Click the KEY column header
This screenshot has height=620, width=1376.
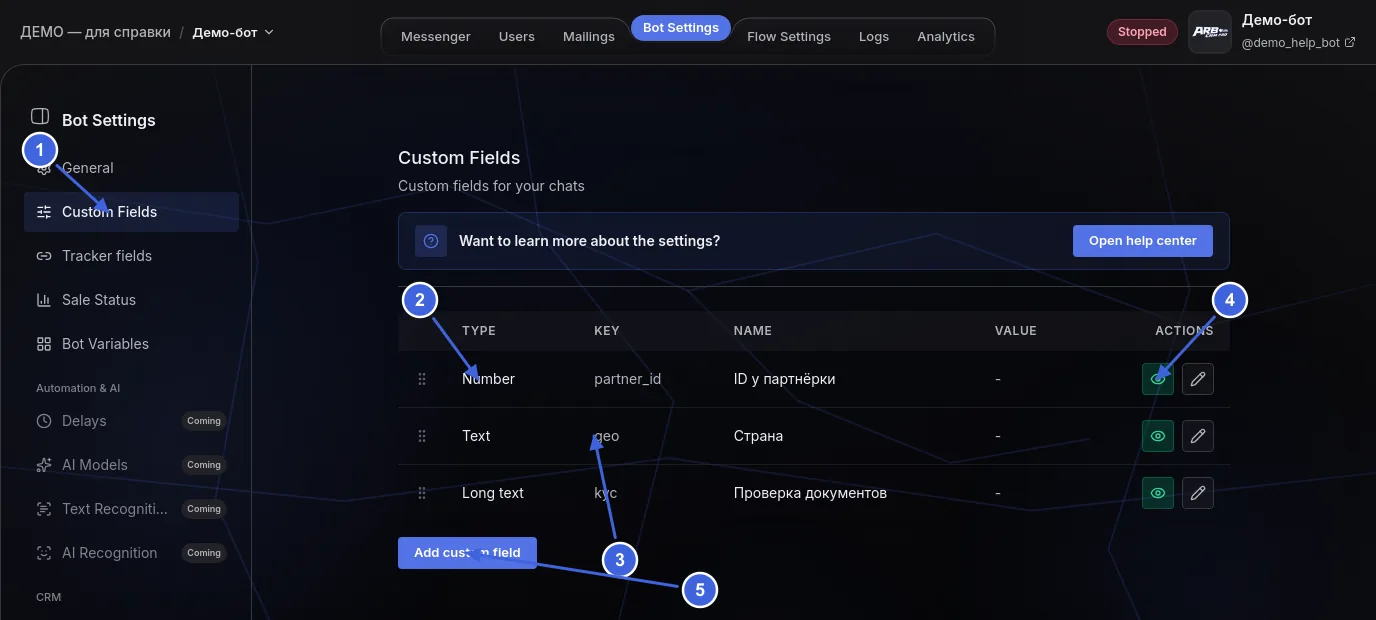point(607,331)
